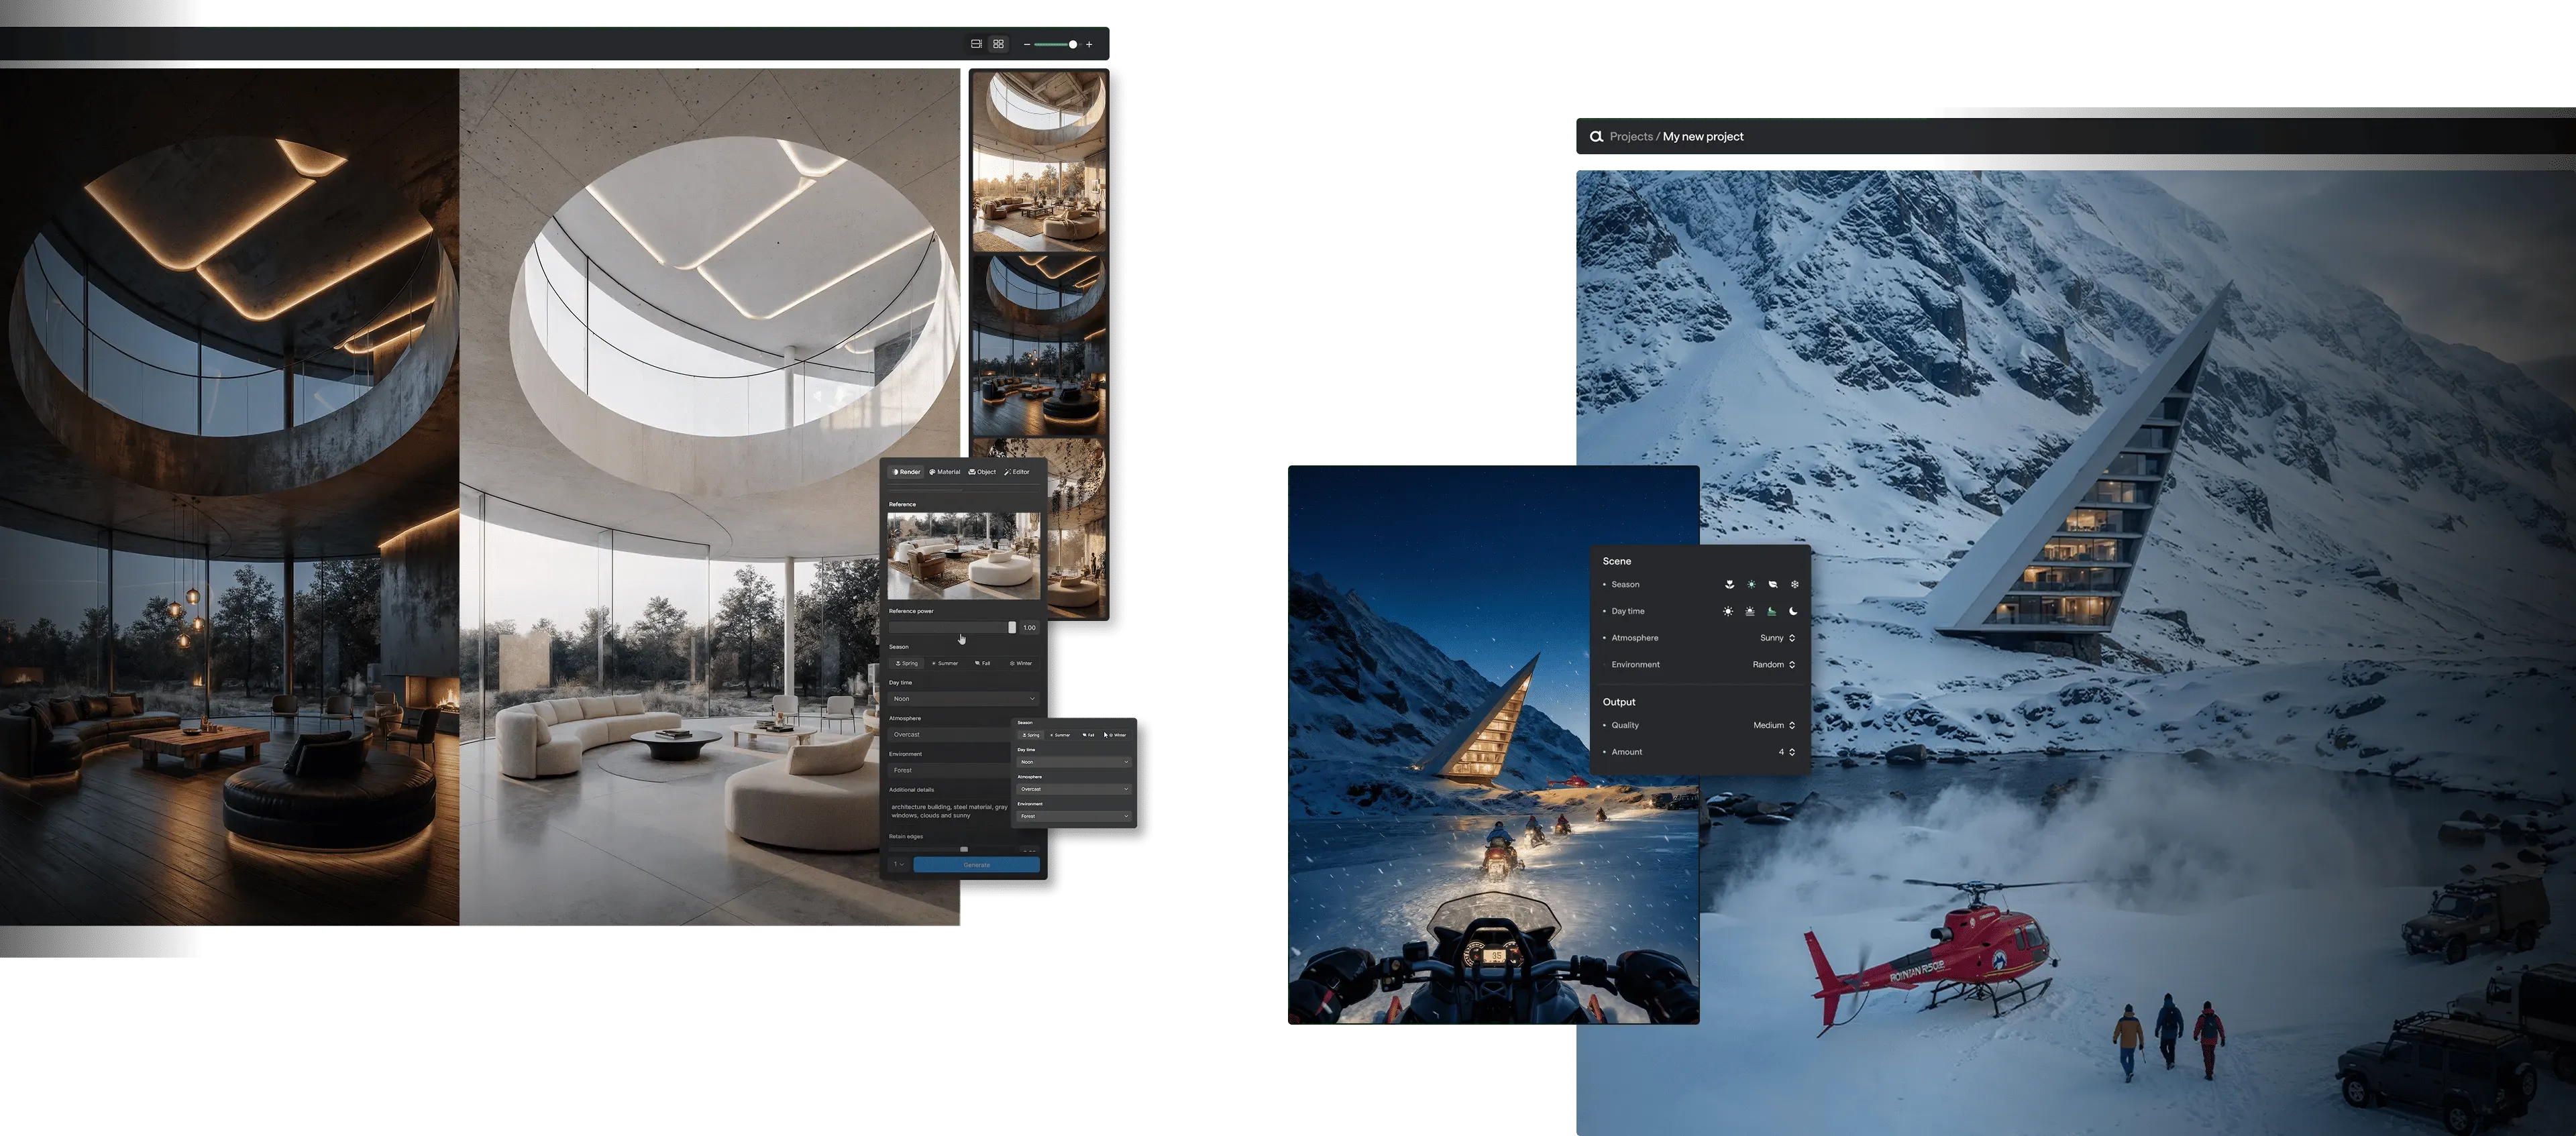Select Summer in the large Render panel
Image resolution: width=2576 pixels, height=1136 pixels.
coord(945,663)
